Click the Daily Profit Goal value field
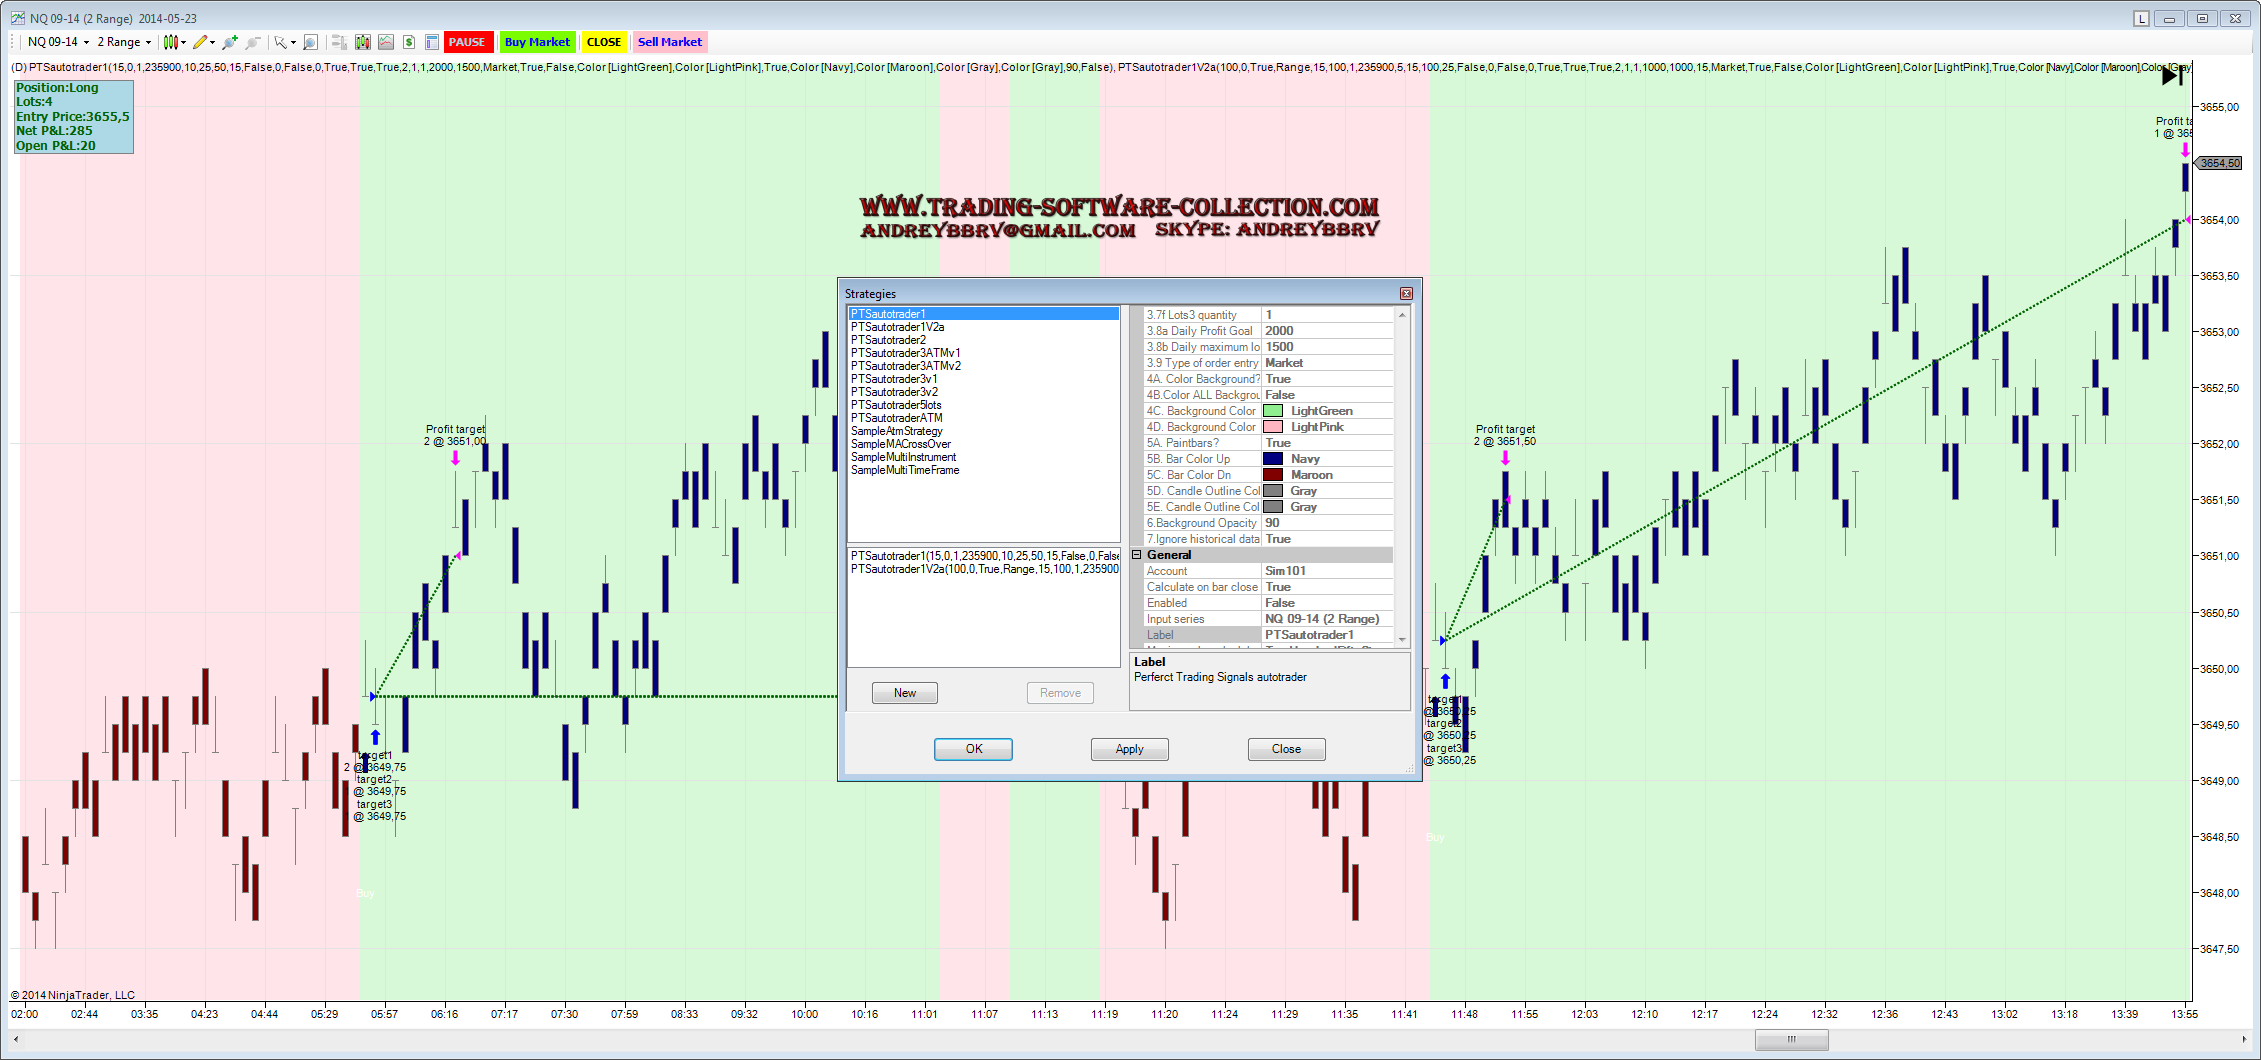This screenshot has width=2261, height=1060. 1326,331
